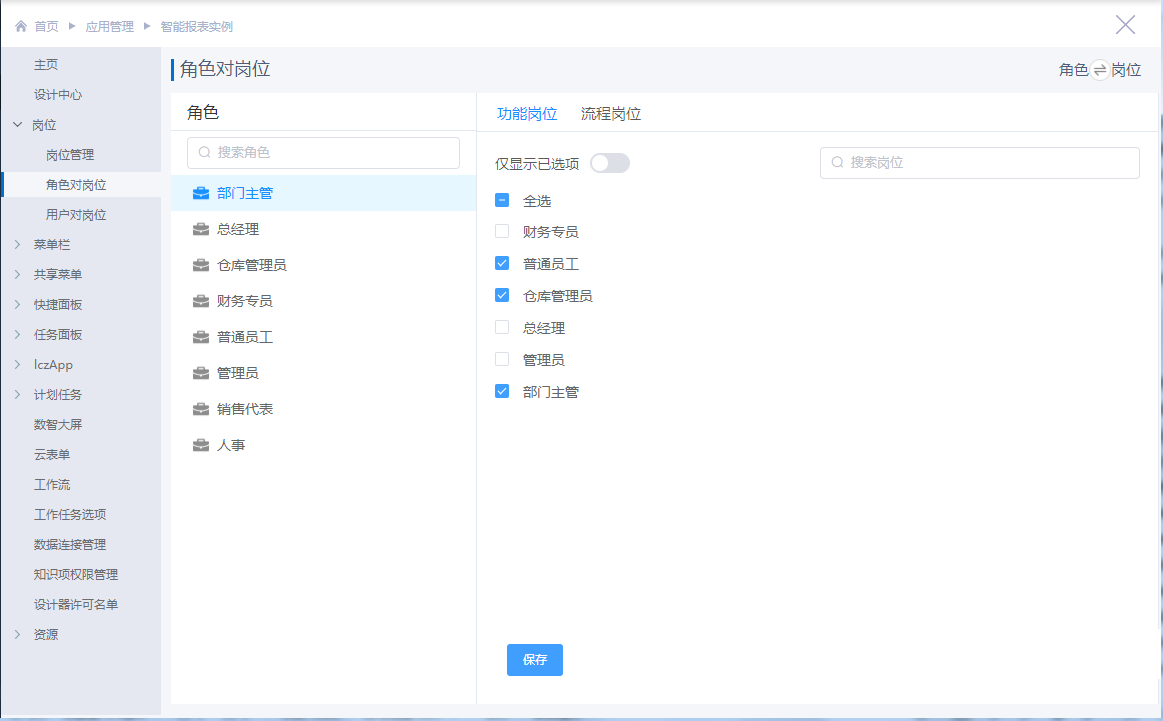The height and width of the screenshot is (721, 1163).
Task: Expand the 菜单栏 sidebar section
Action: pyautogui.click(x=18, y=245)
